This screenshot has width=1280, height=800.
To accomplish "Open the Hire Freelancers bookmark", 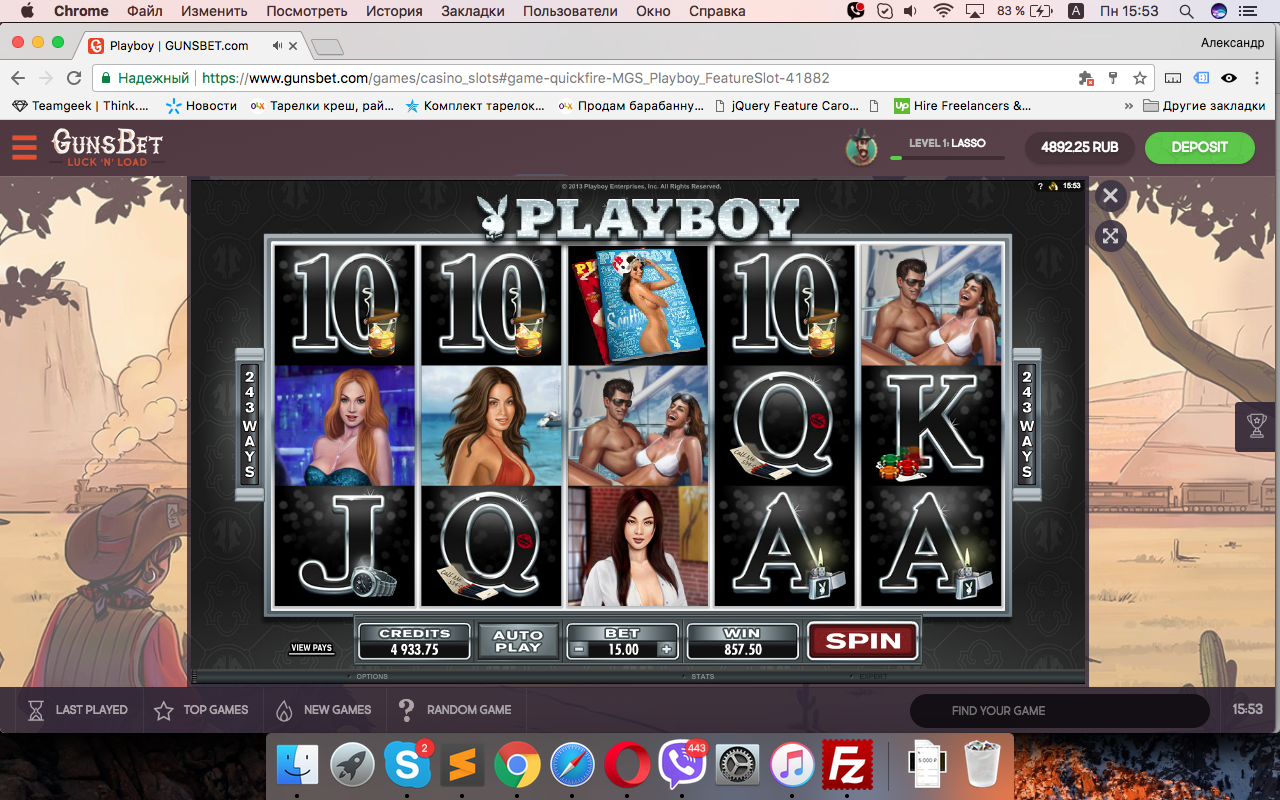I will click(x=962, y=105).
